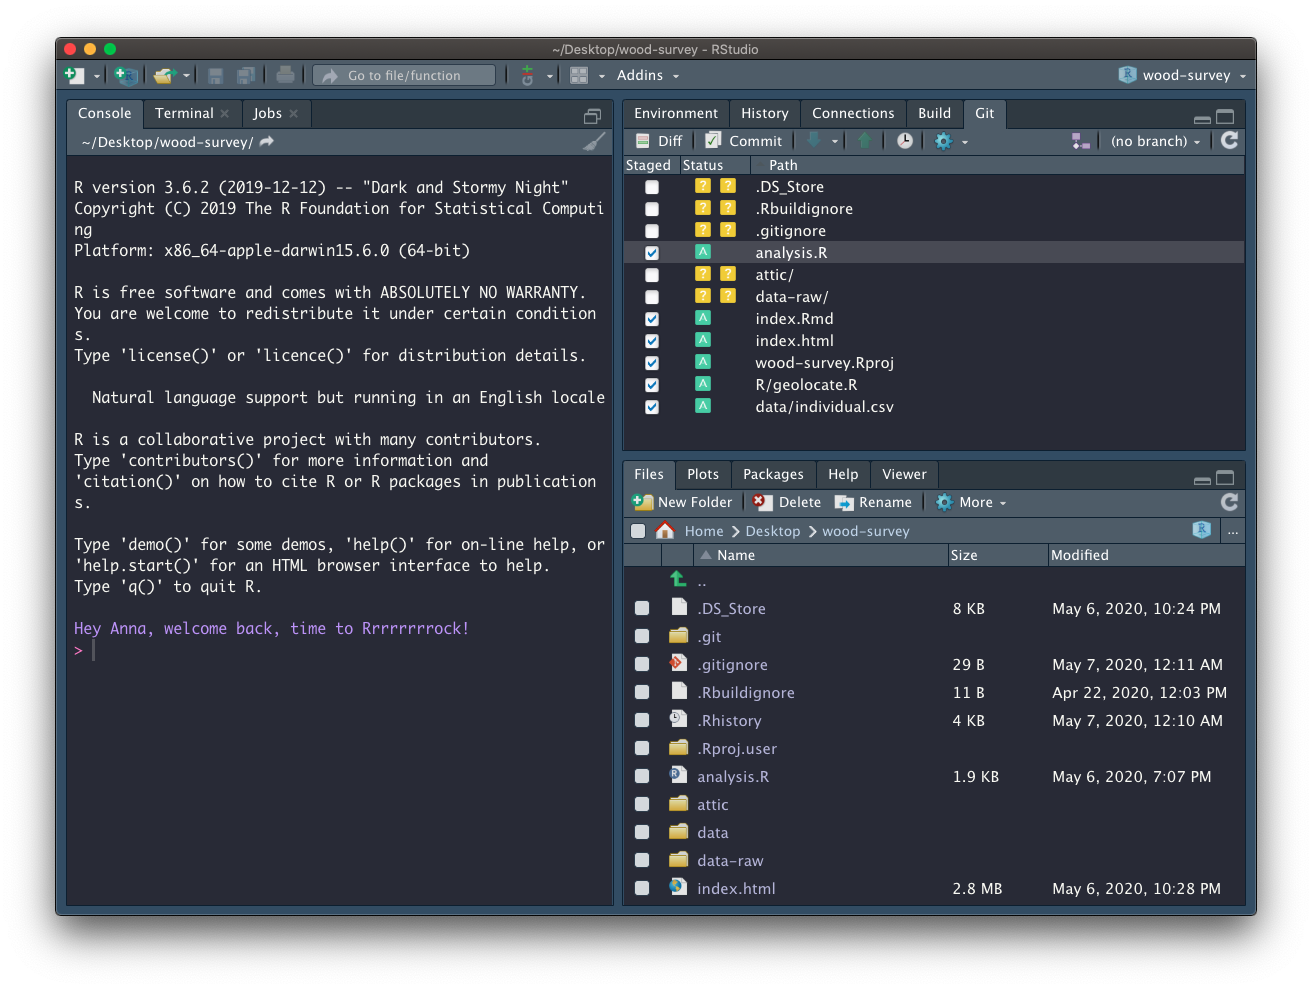Screen dimensions: 1312x989
Task: Stage the .Rbuildignore file checkbox
Action: 652,209
